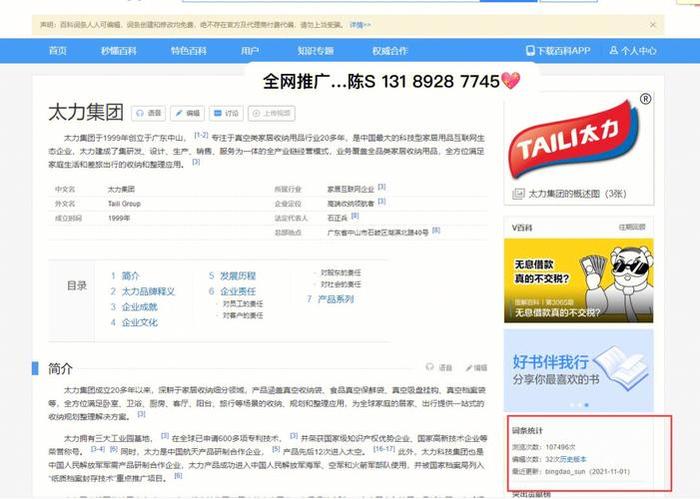The width and height of the screenshot is (700, 499).
Task: Click the 外文名 value Taili Group
Action: click(124, 204)
